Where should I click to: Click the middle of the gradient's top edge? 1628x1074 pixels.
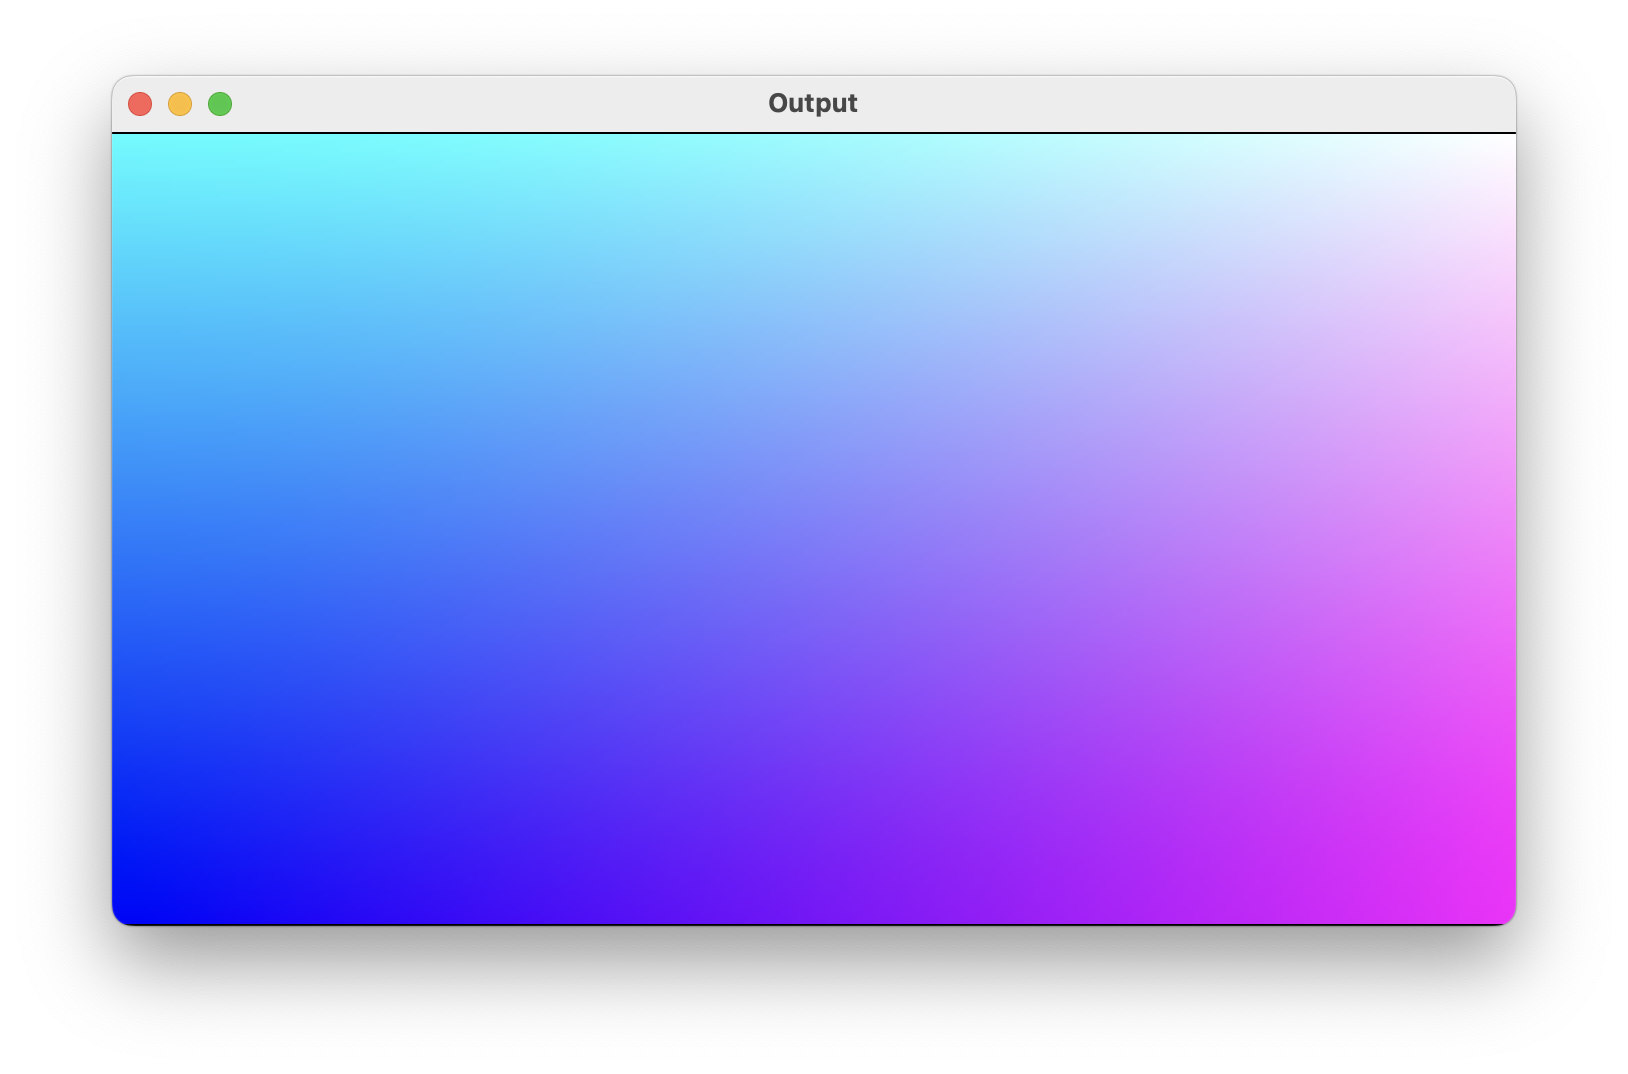(814, 141)
